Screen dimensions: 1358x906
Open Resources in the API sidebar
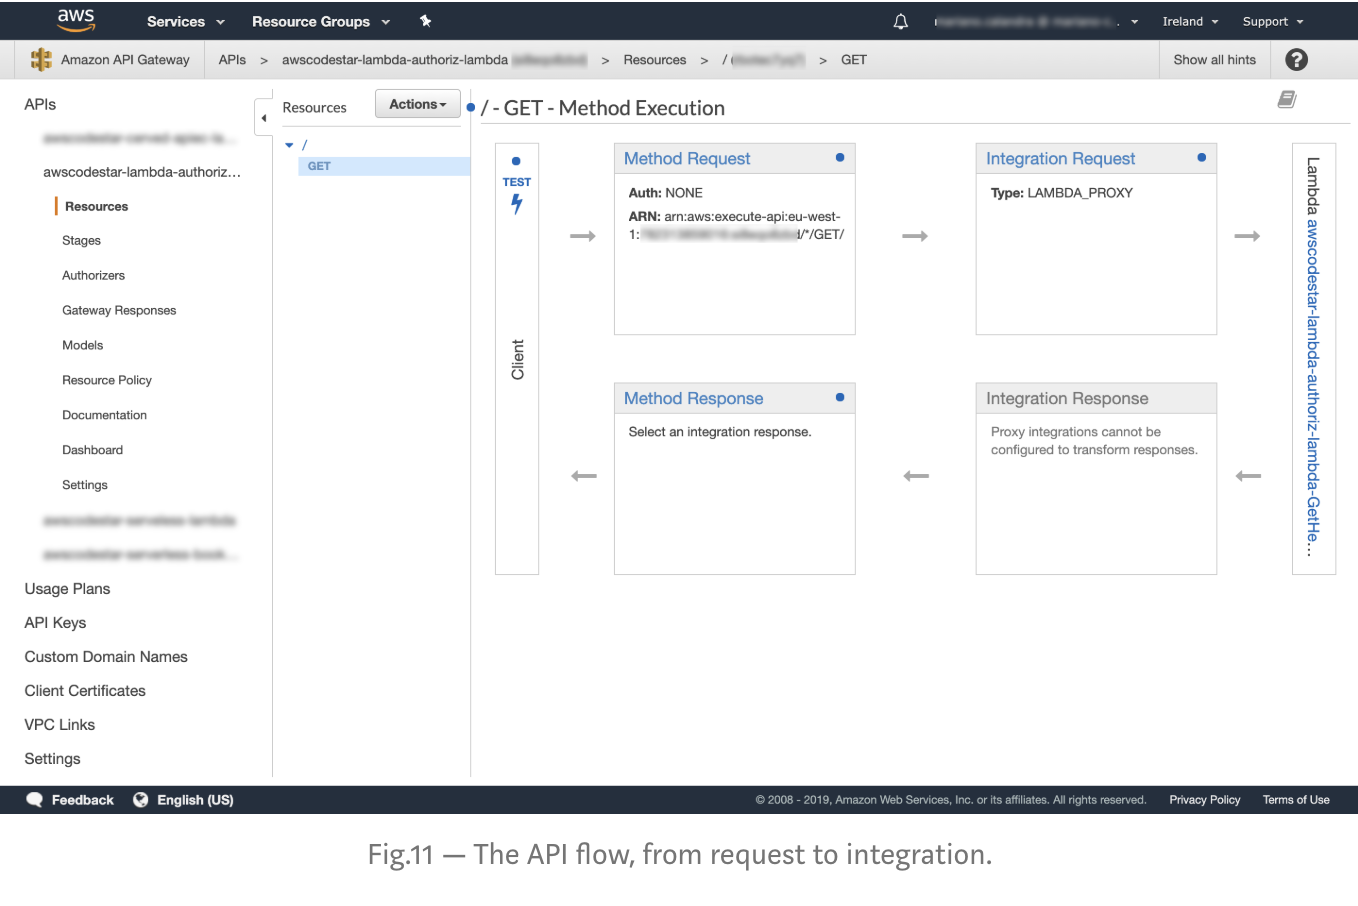[x=97, y=206]
